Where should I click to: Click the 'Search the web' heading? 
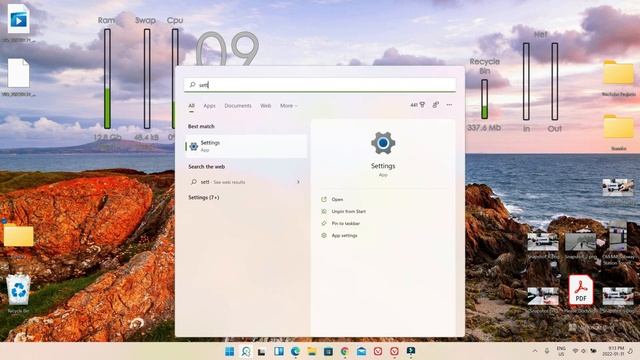(207, 167)
